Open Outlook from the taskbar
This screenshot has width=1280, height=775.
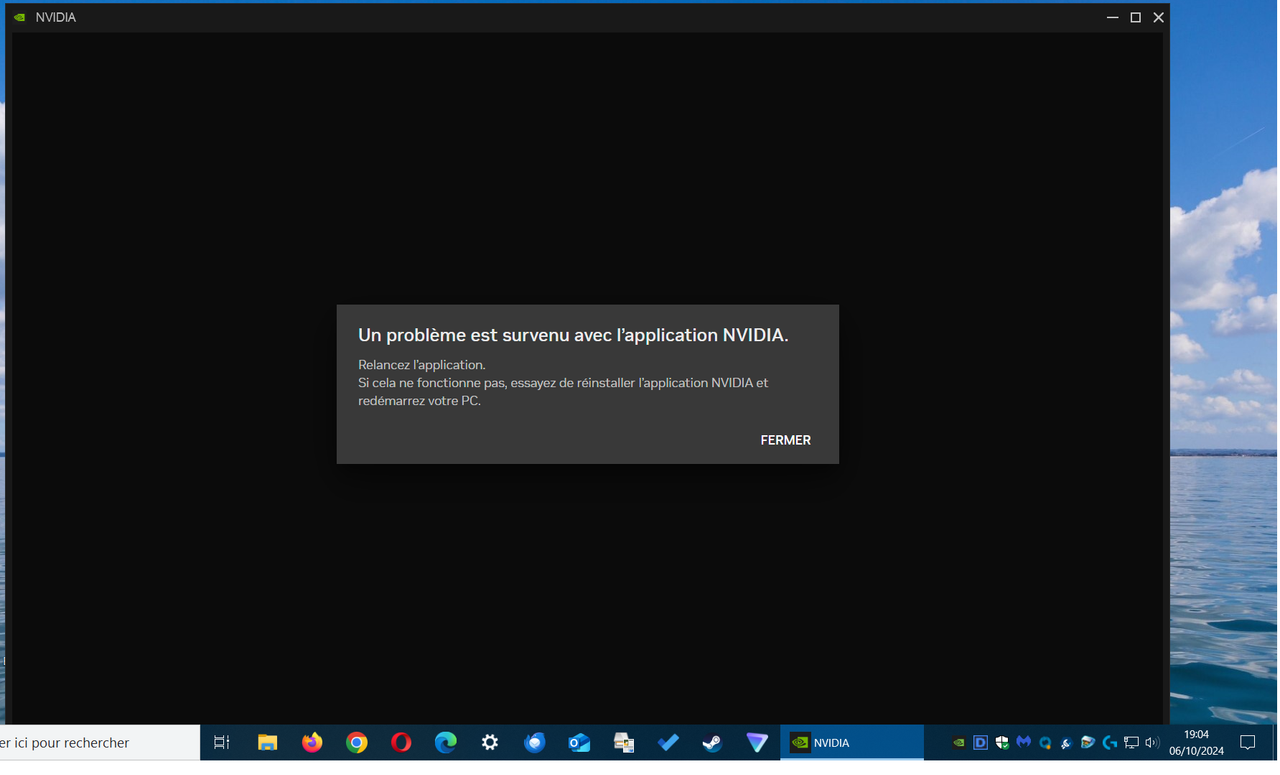pyautogui.click(x=578, y=742)
